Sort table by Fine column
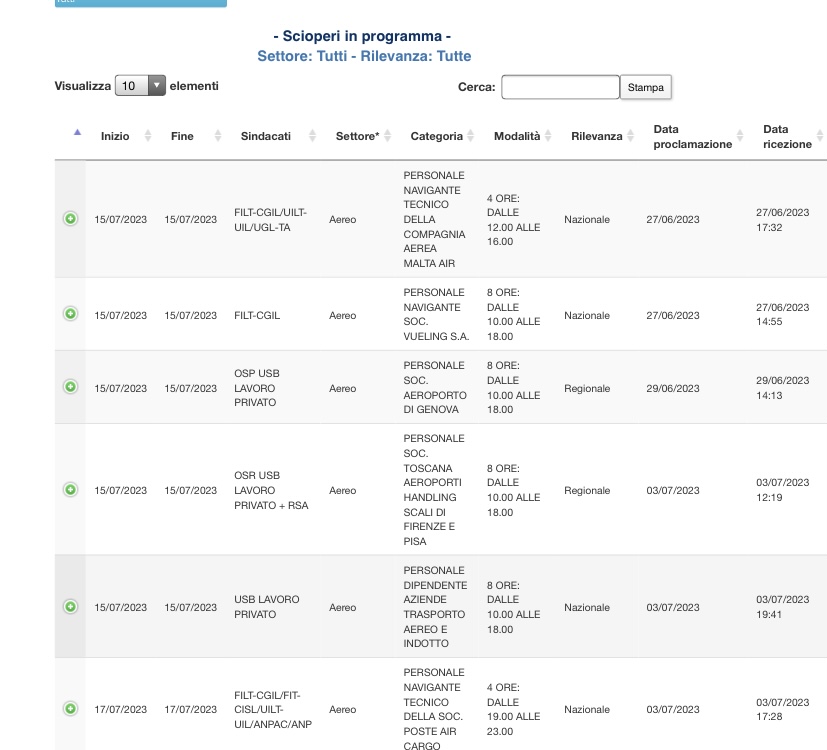Image resolution: width=827 pixels, height=750 pixels. pyautogui.click(x=182, y=136)
